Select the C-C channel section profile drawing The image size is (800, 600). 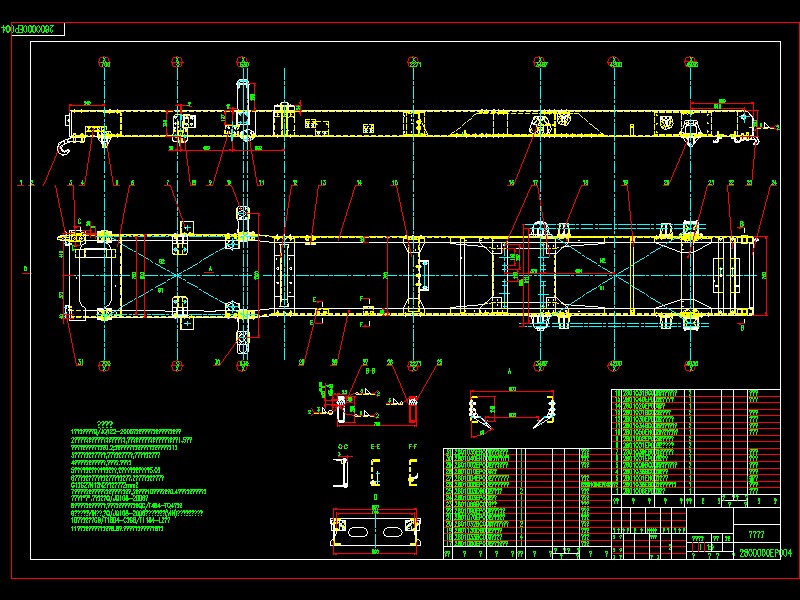pyautogui.click(x=341, y=473)
